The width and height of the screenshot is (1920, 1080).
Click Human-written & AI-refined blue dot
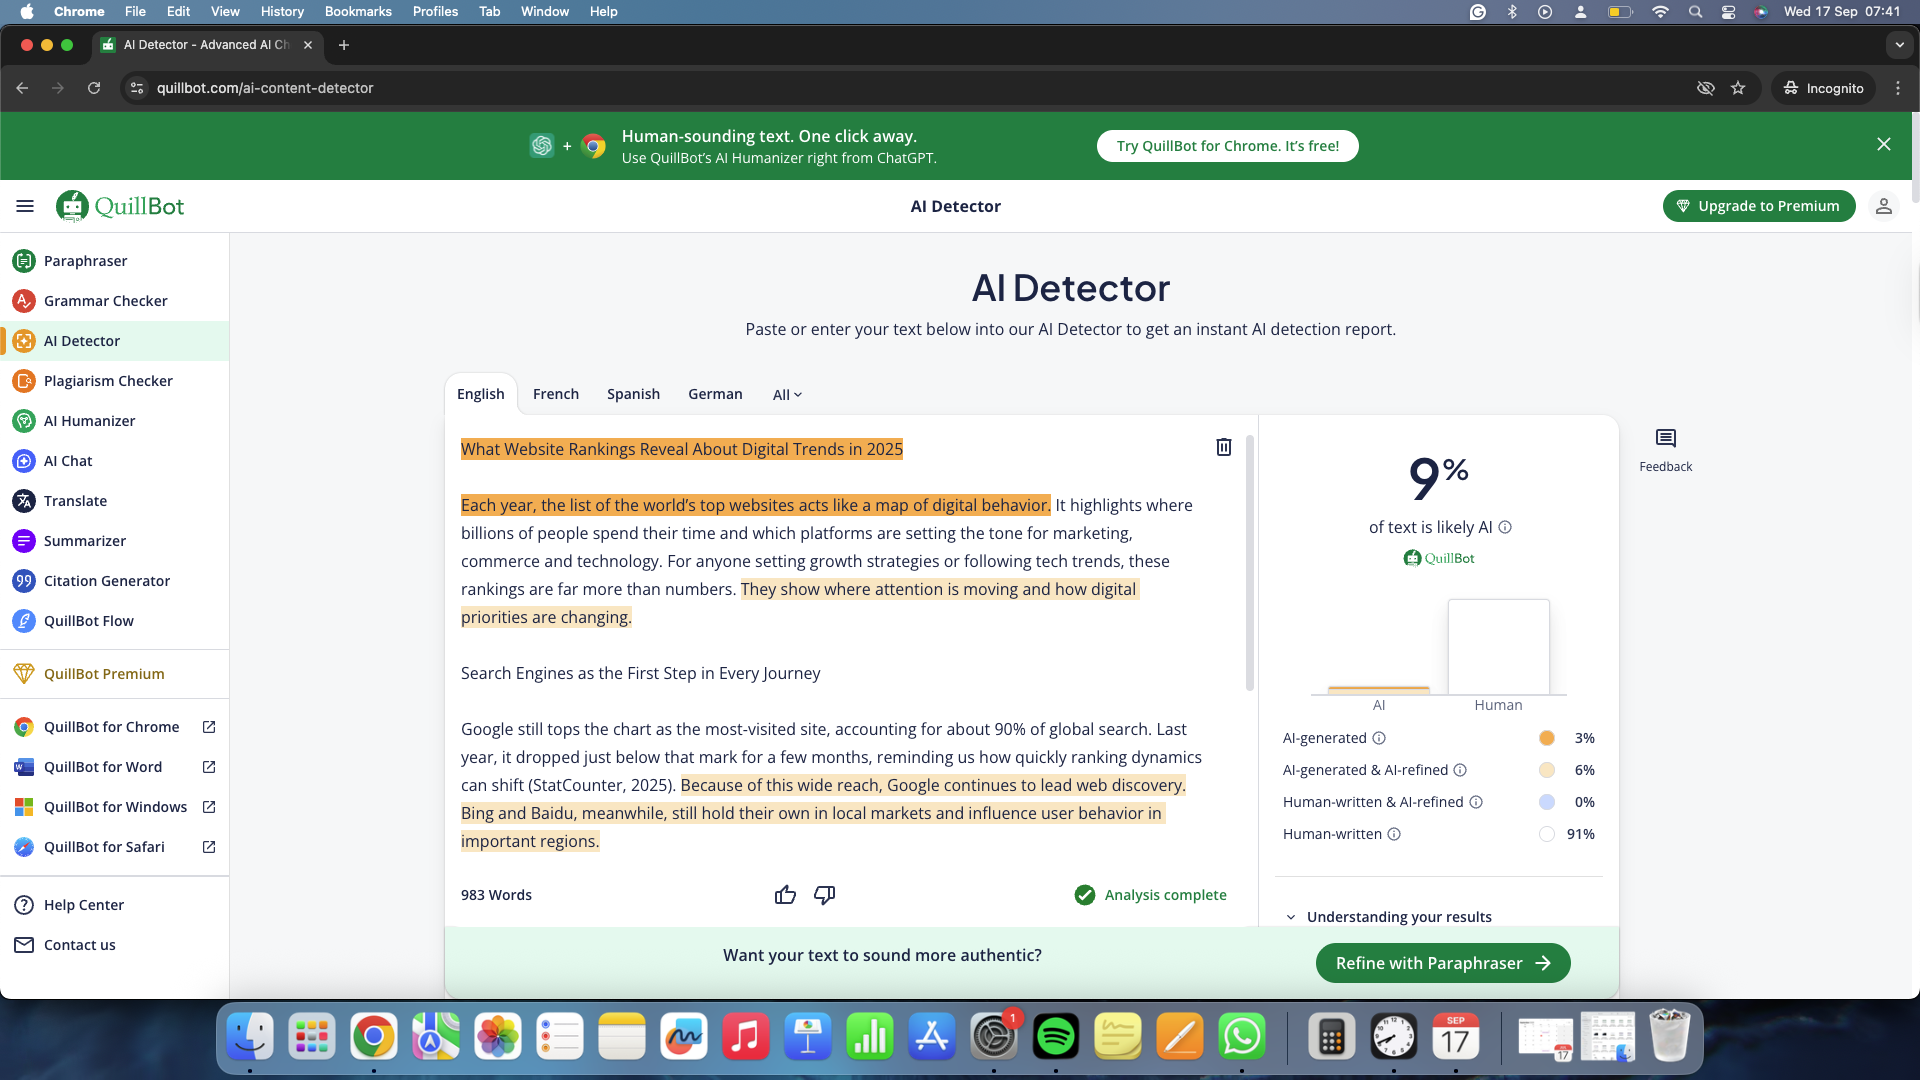point(1547,802)
